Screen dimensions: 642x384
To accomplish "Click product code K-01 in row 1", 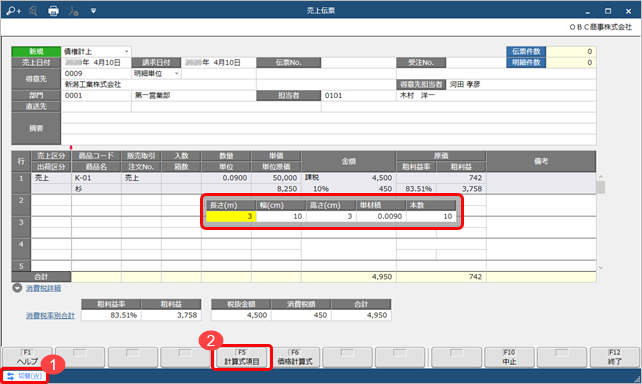I will 96,178.
